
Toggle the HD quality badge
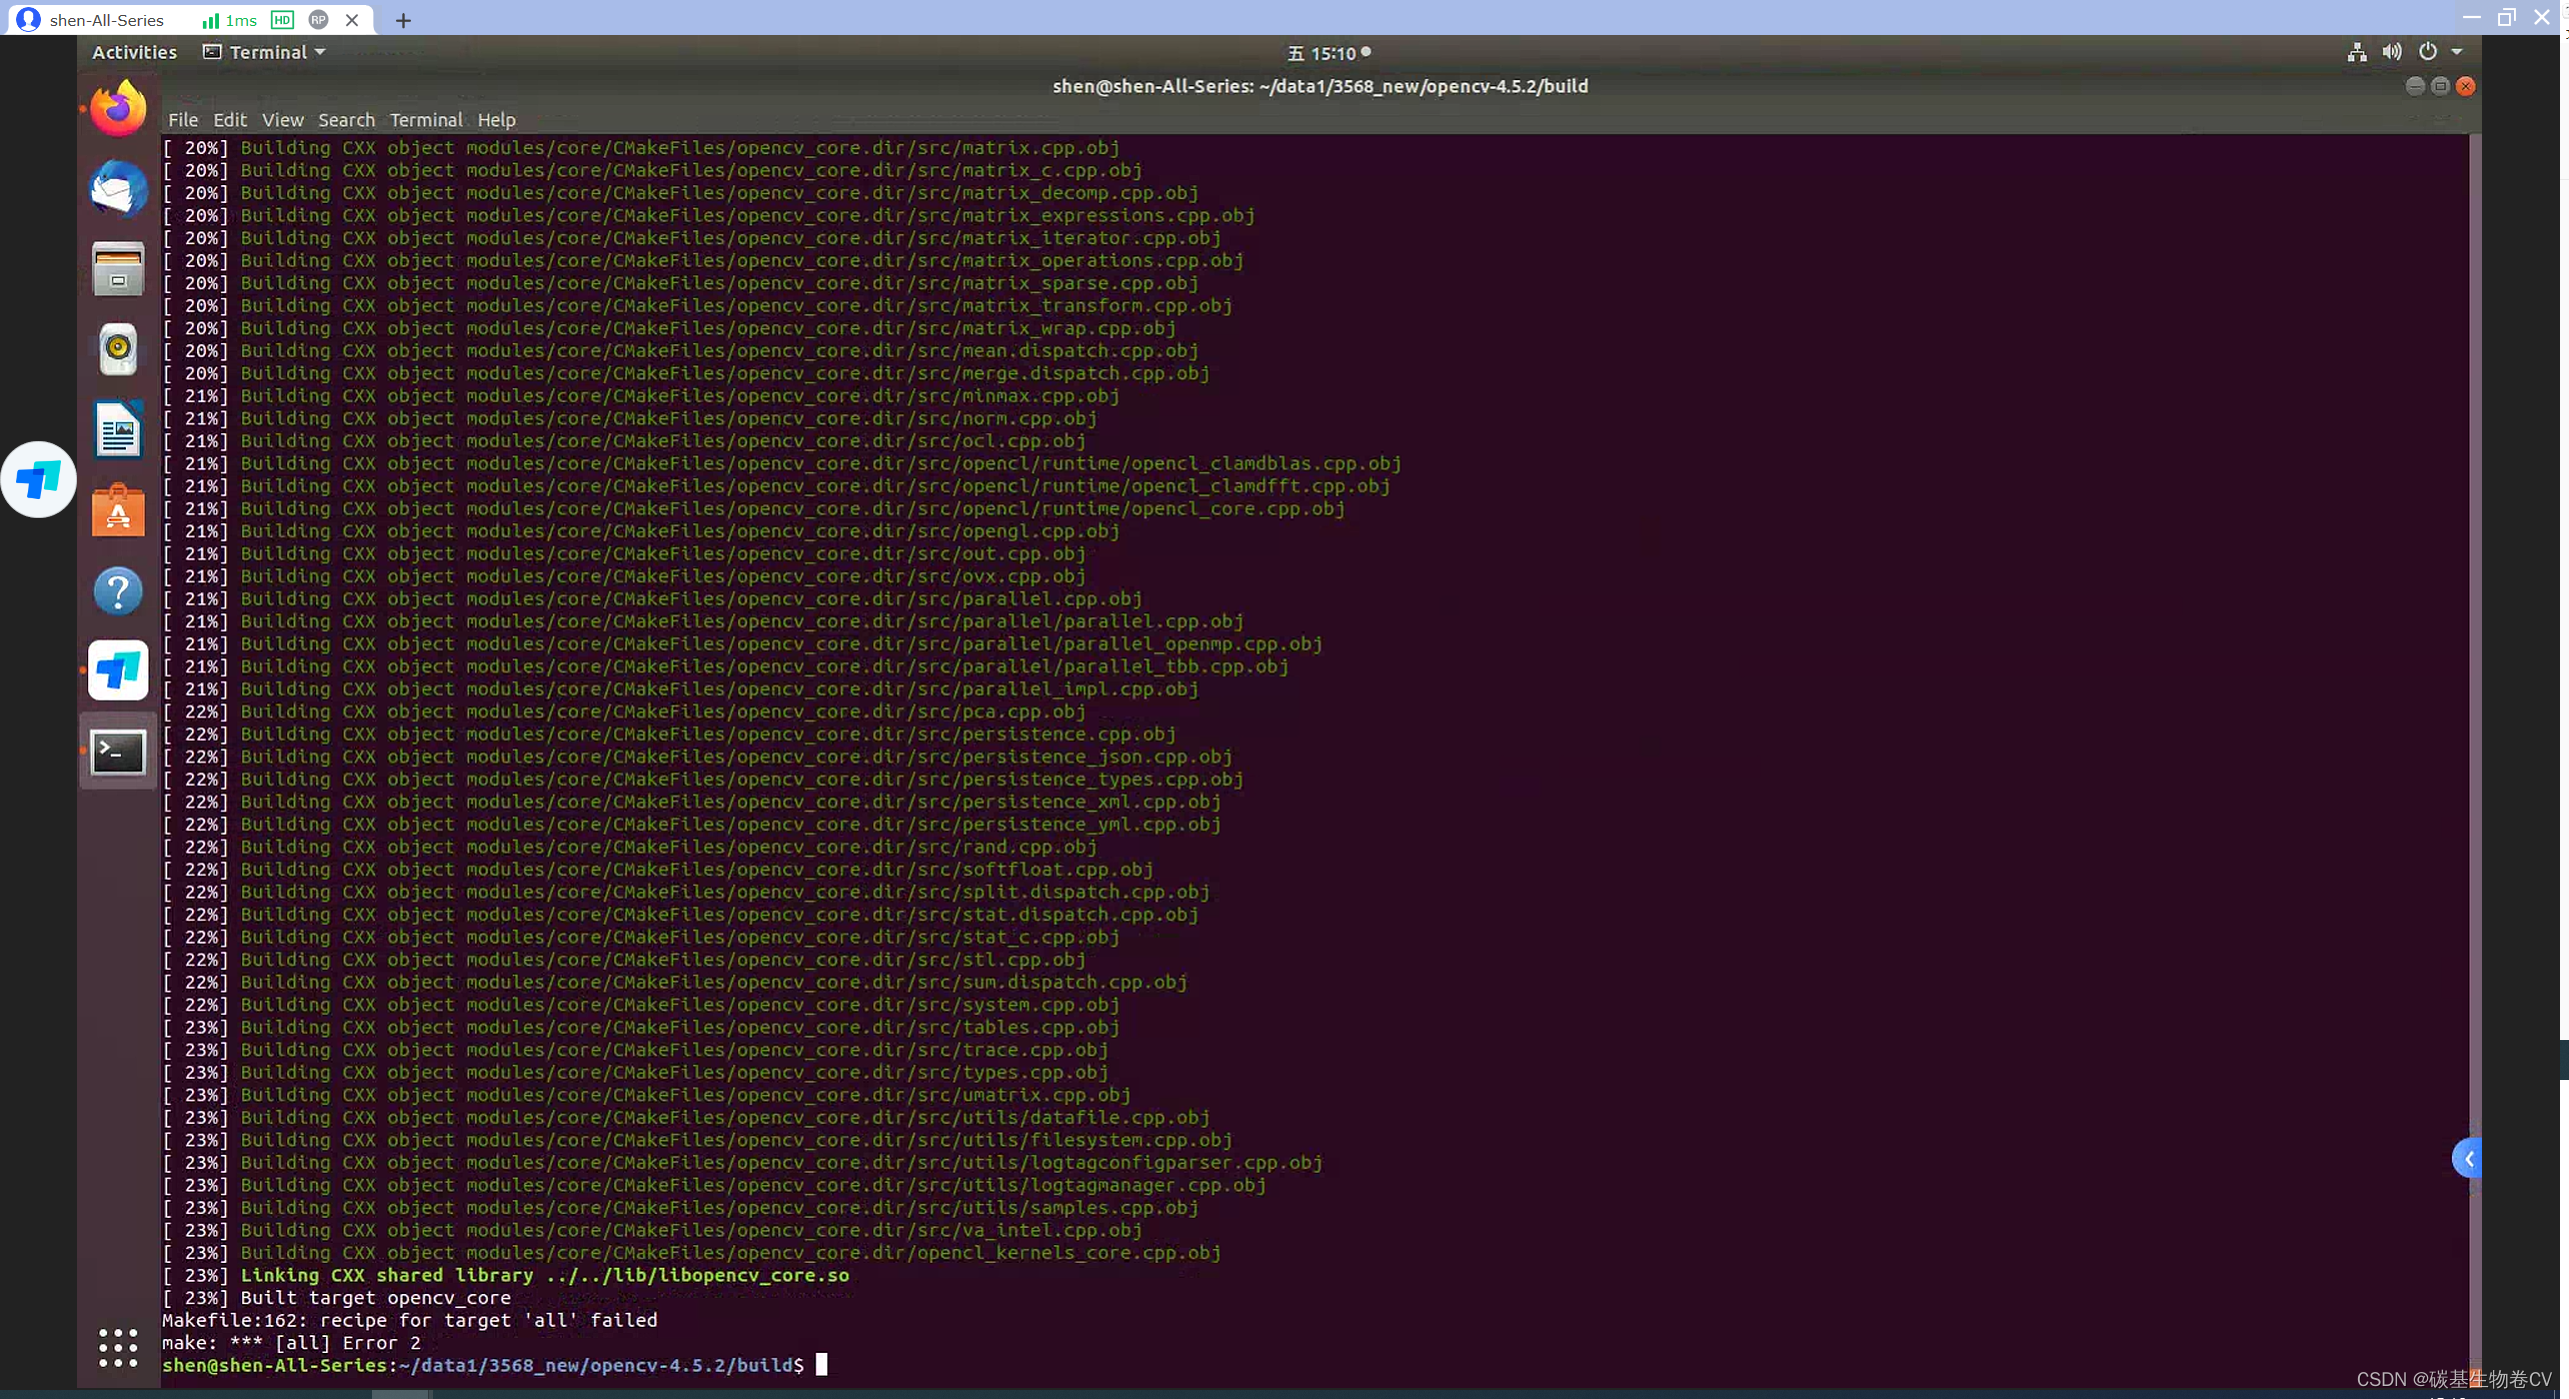point(283,20)
